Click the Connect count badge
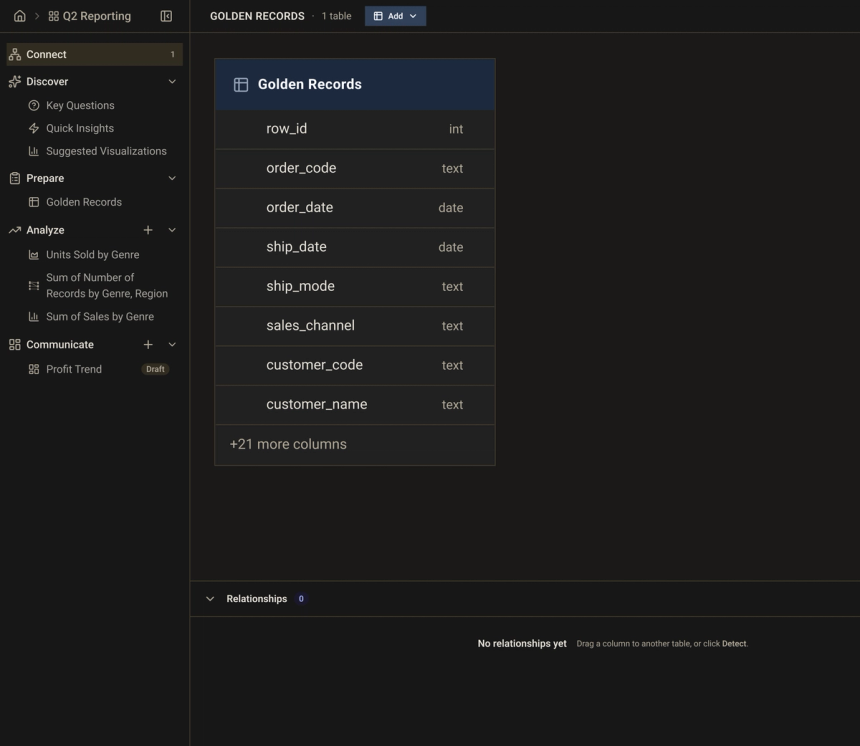Screen dimensions: 860x746 (172, 54)
